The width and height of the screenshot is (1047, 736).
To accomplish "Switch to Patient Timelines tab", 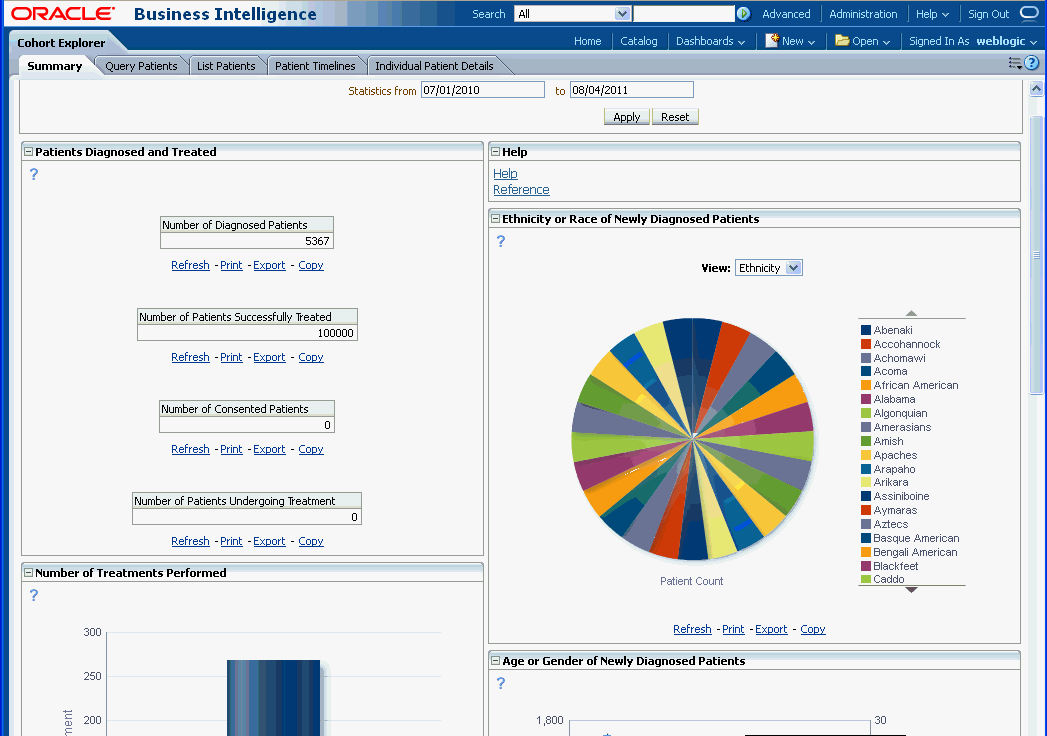I will [x=315, y=65].
